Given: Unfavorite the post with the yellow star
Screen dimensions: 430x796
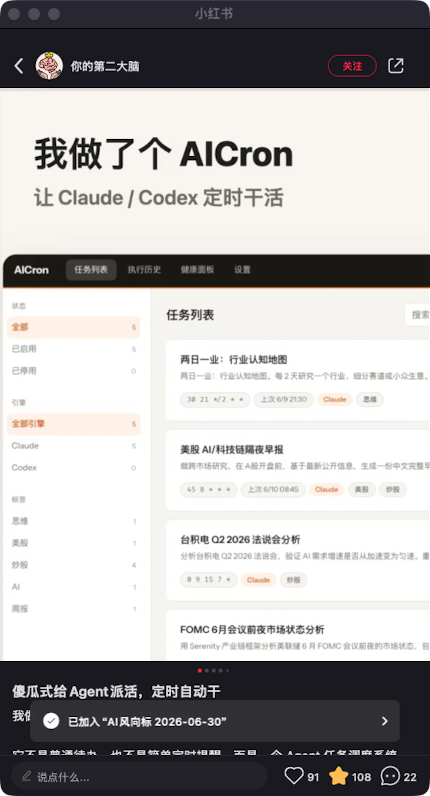Looking at the screenshot, I should click(339, 776).
